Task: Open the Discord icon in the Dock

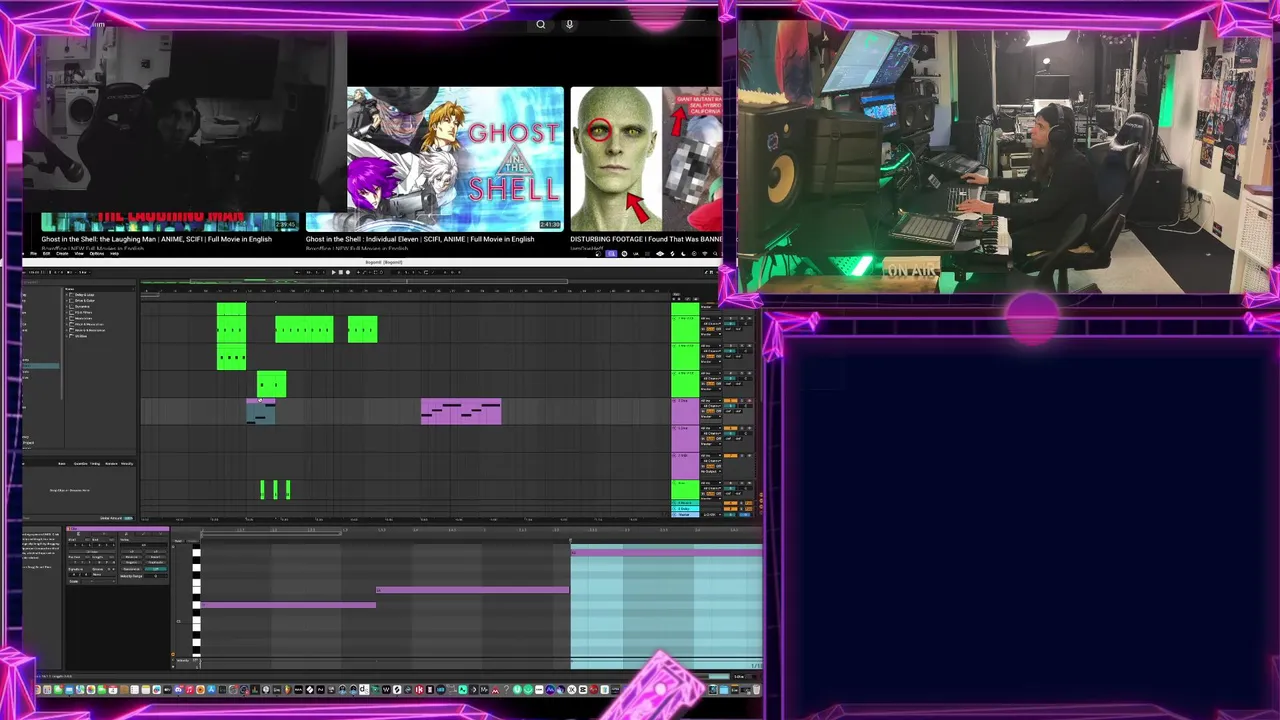Action: click(x=179, y=689)
